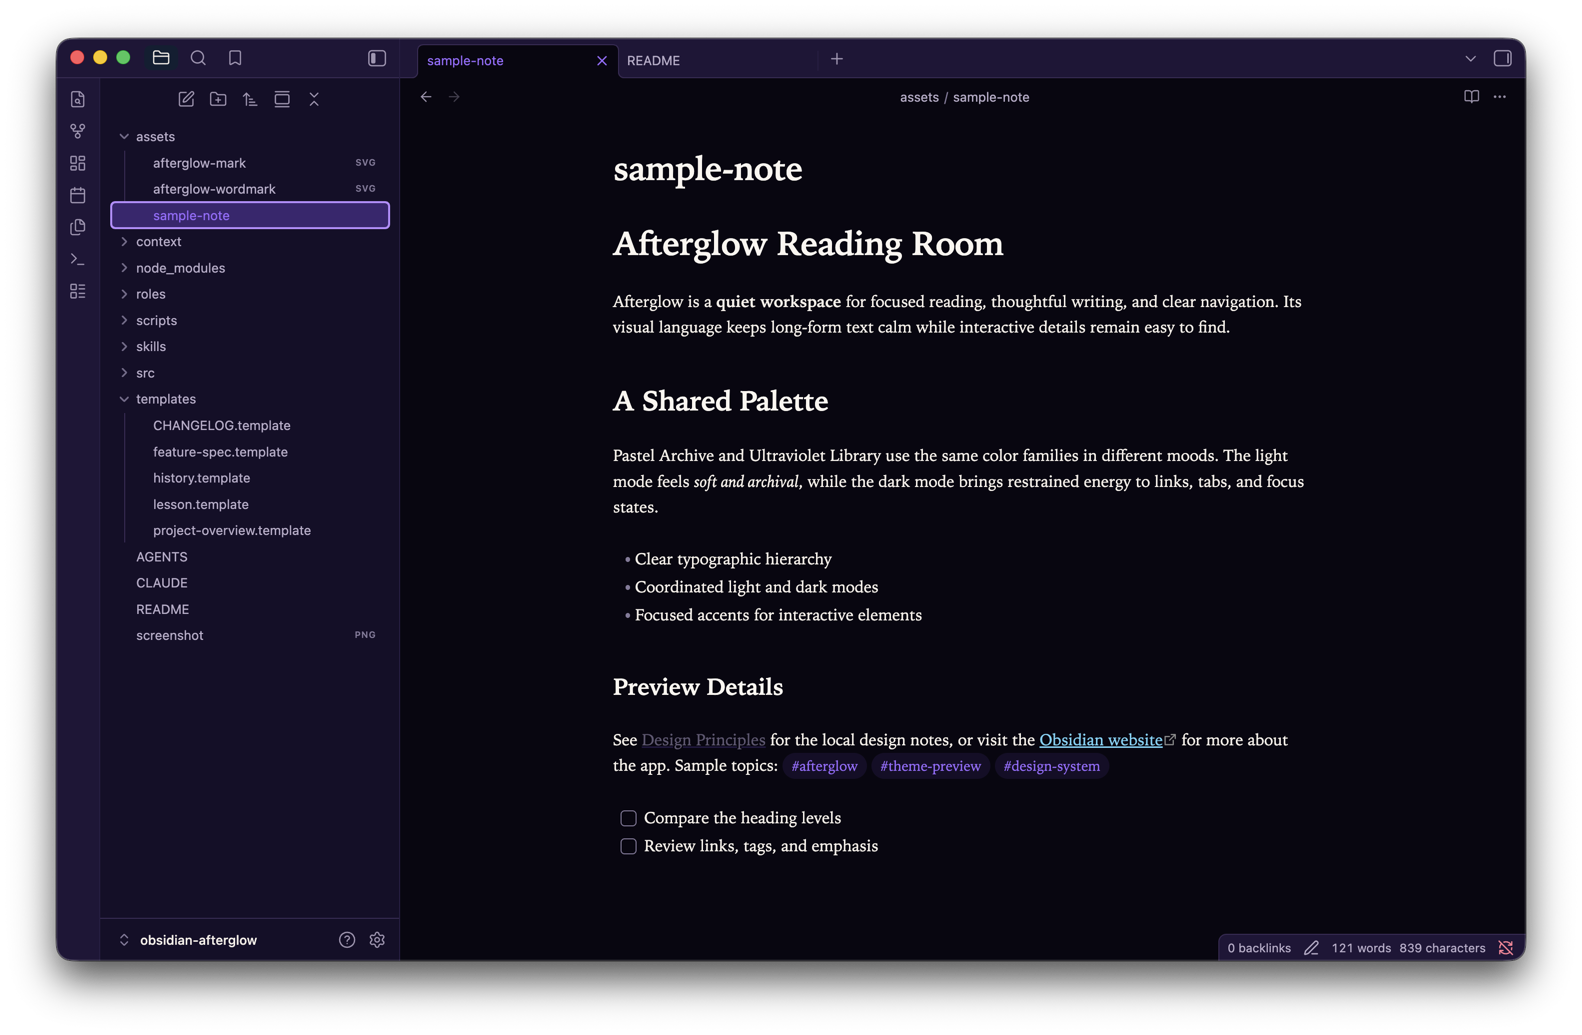Toggle the left sidebar collapse icon

377,58
